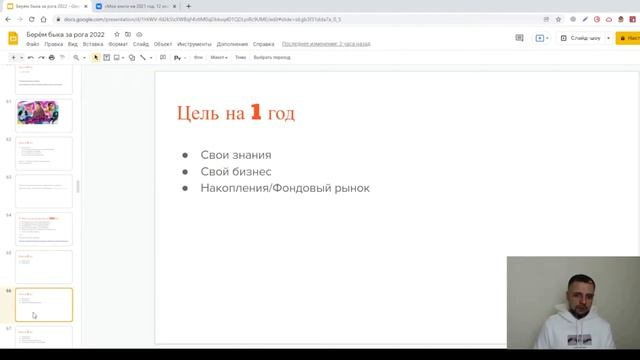640x360 pixels.
Task: Open the Дополнения menu
Action: pos(232,44)
